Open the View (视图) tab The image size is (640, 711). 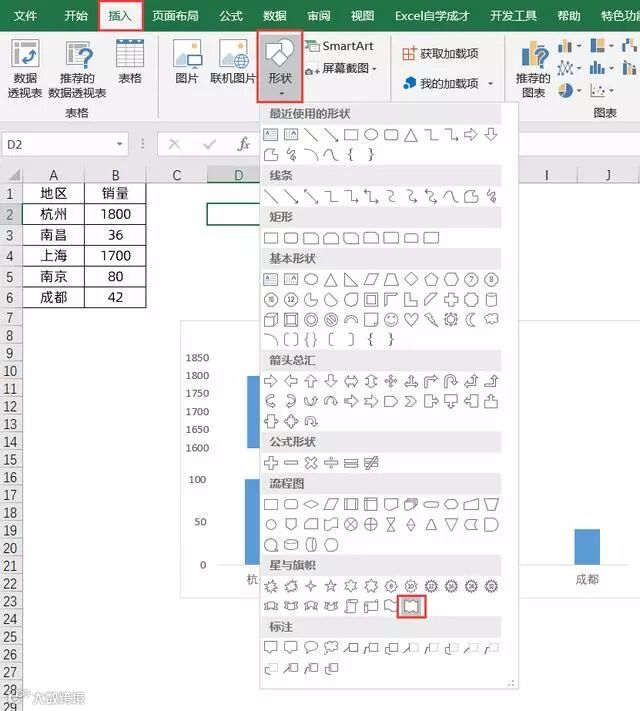(362, 16)
